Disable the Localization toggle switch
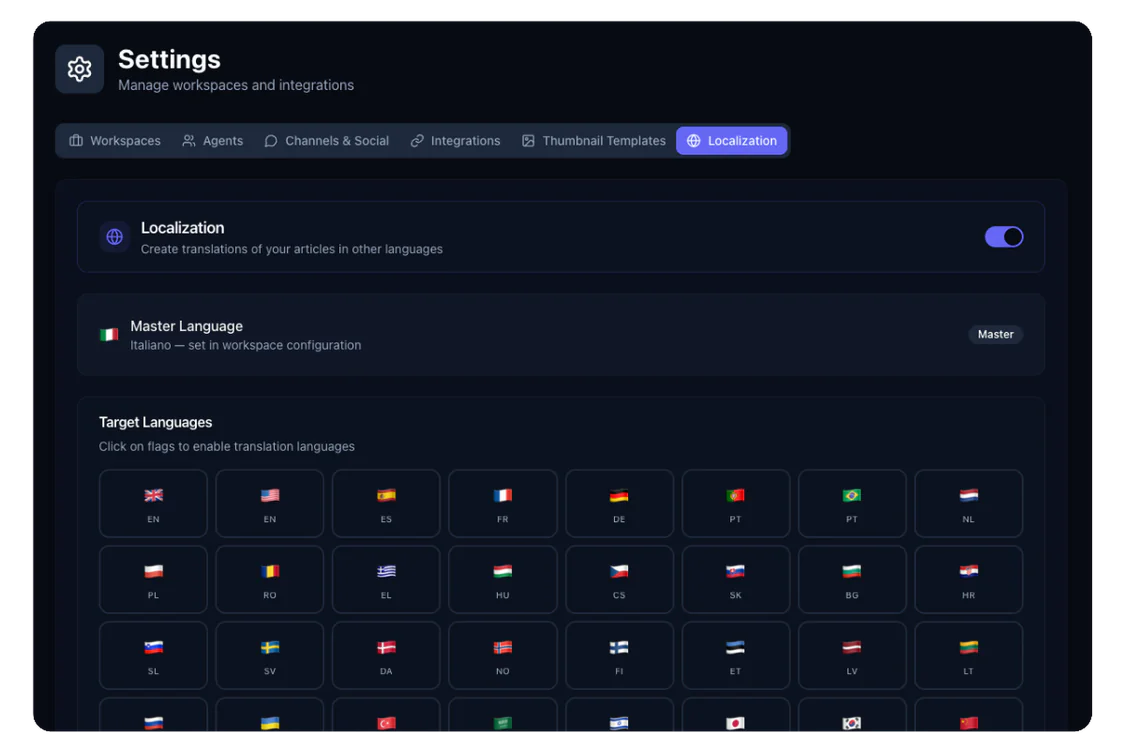The image size is (1125, 750). click(1003, 237)
